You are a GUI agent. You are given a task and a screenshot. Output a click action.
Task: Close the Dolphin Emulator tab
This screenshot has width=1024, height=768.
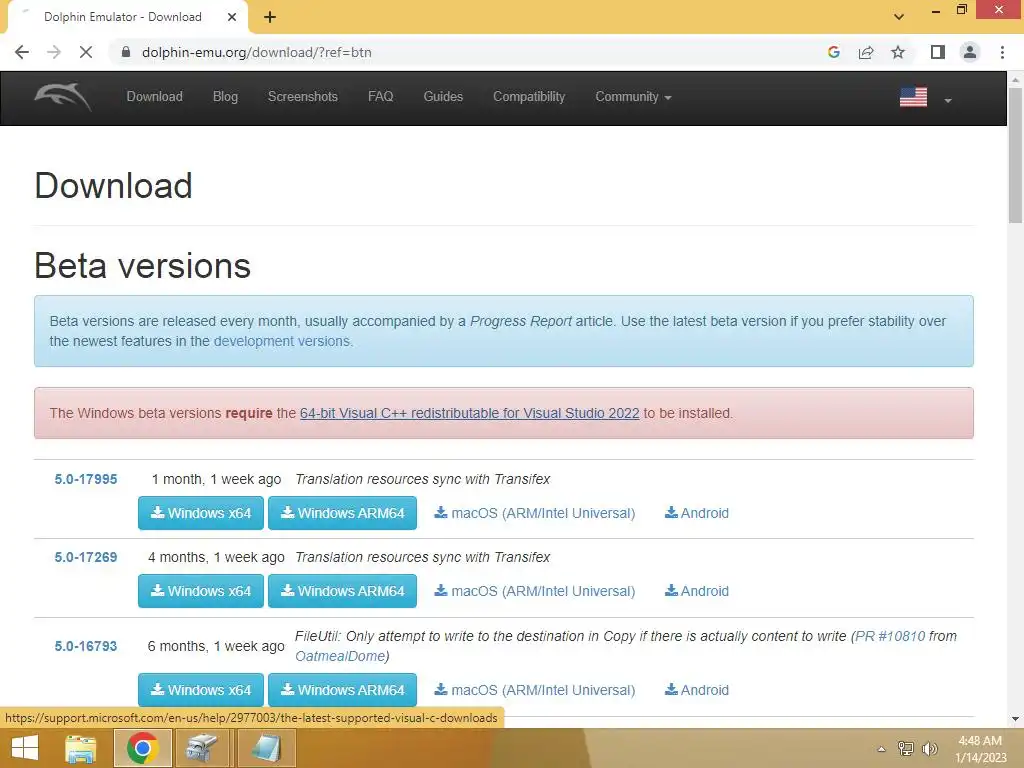click(x=231, y=17)
